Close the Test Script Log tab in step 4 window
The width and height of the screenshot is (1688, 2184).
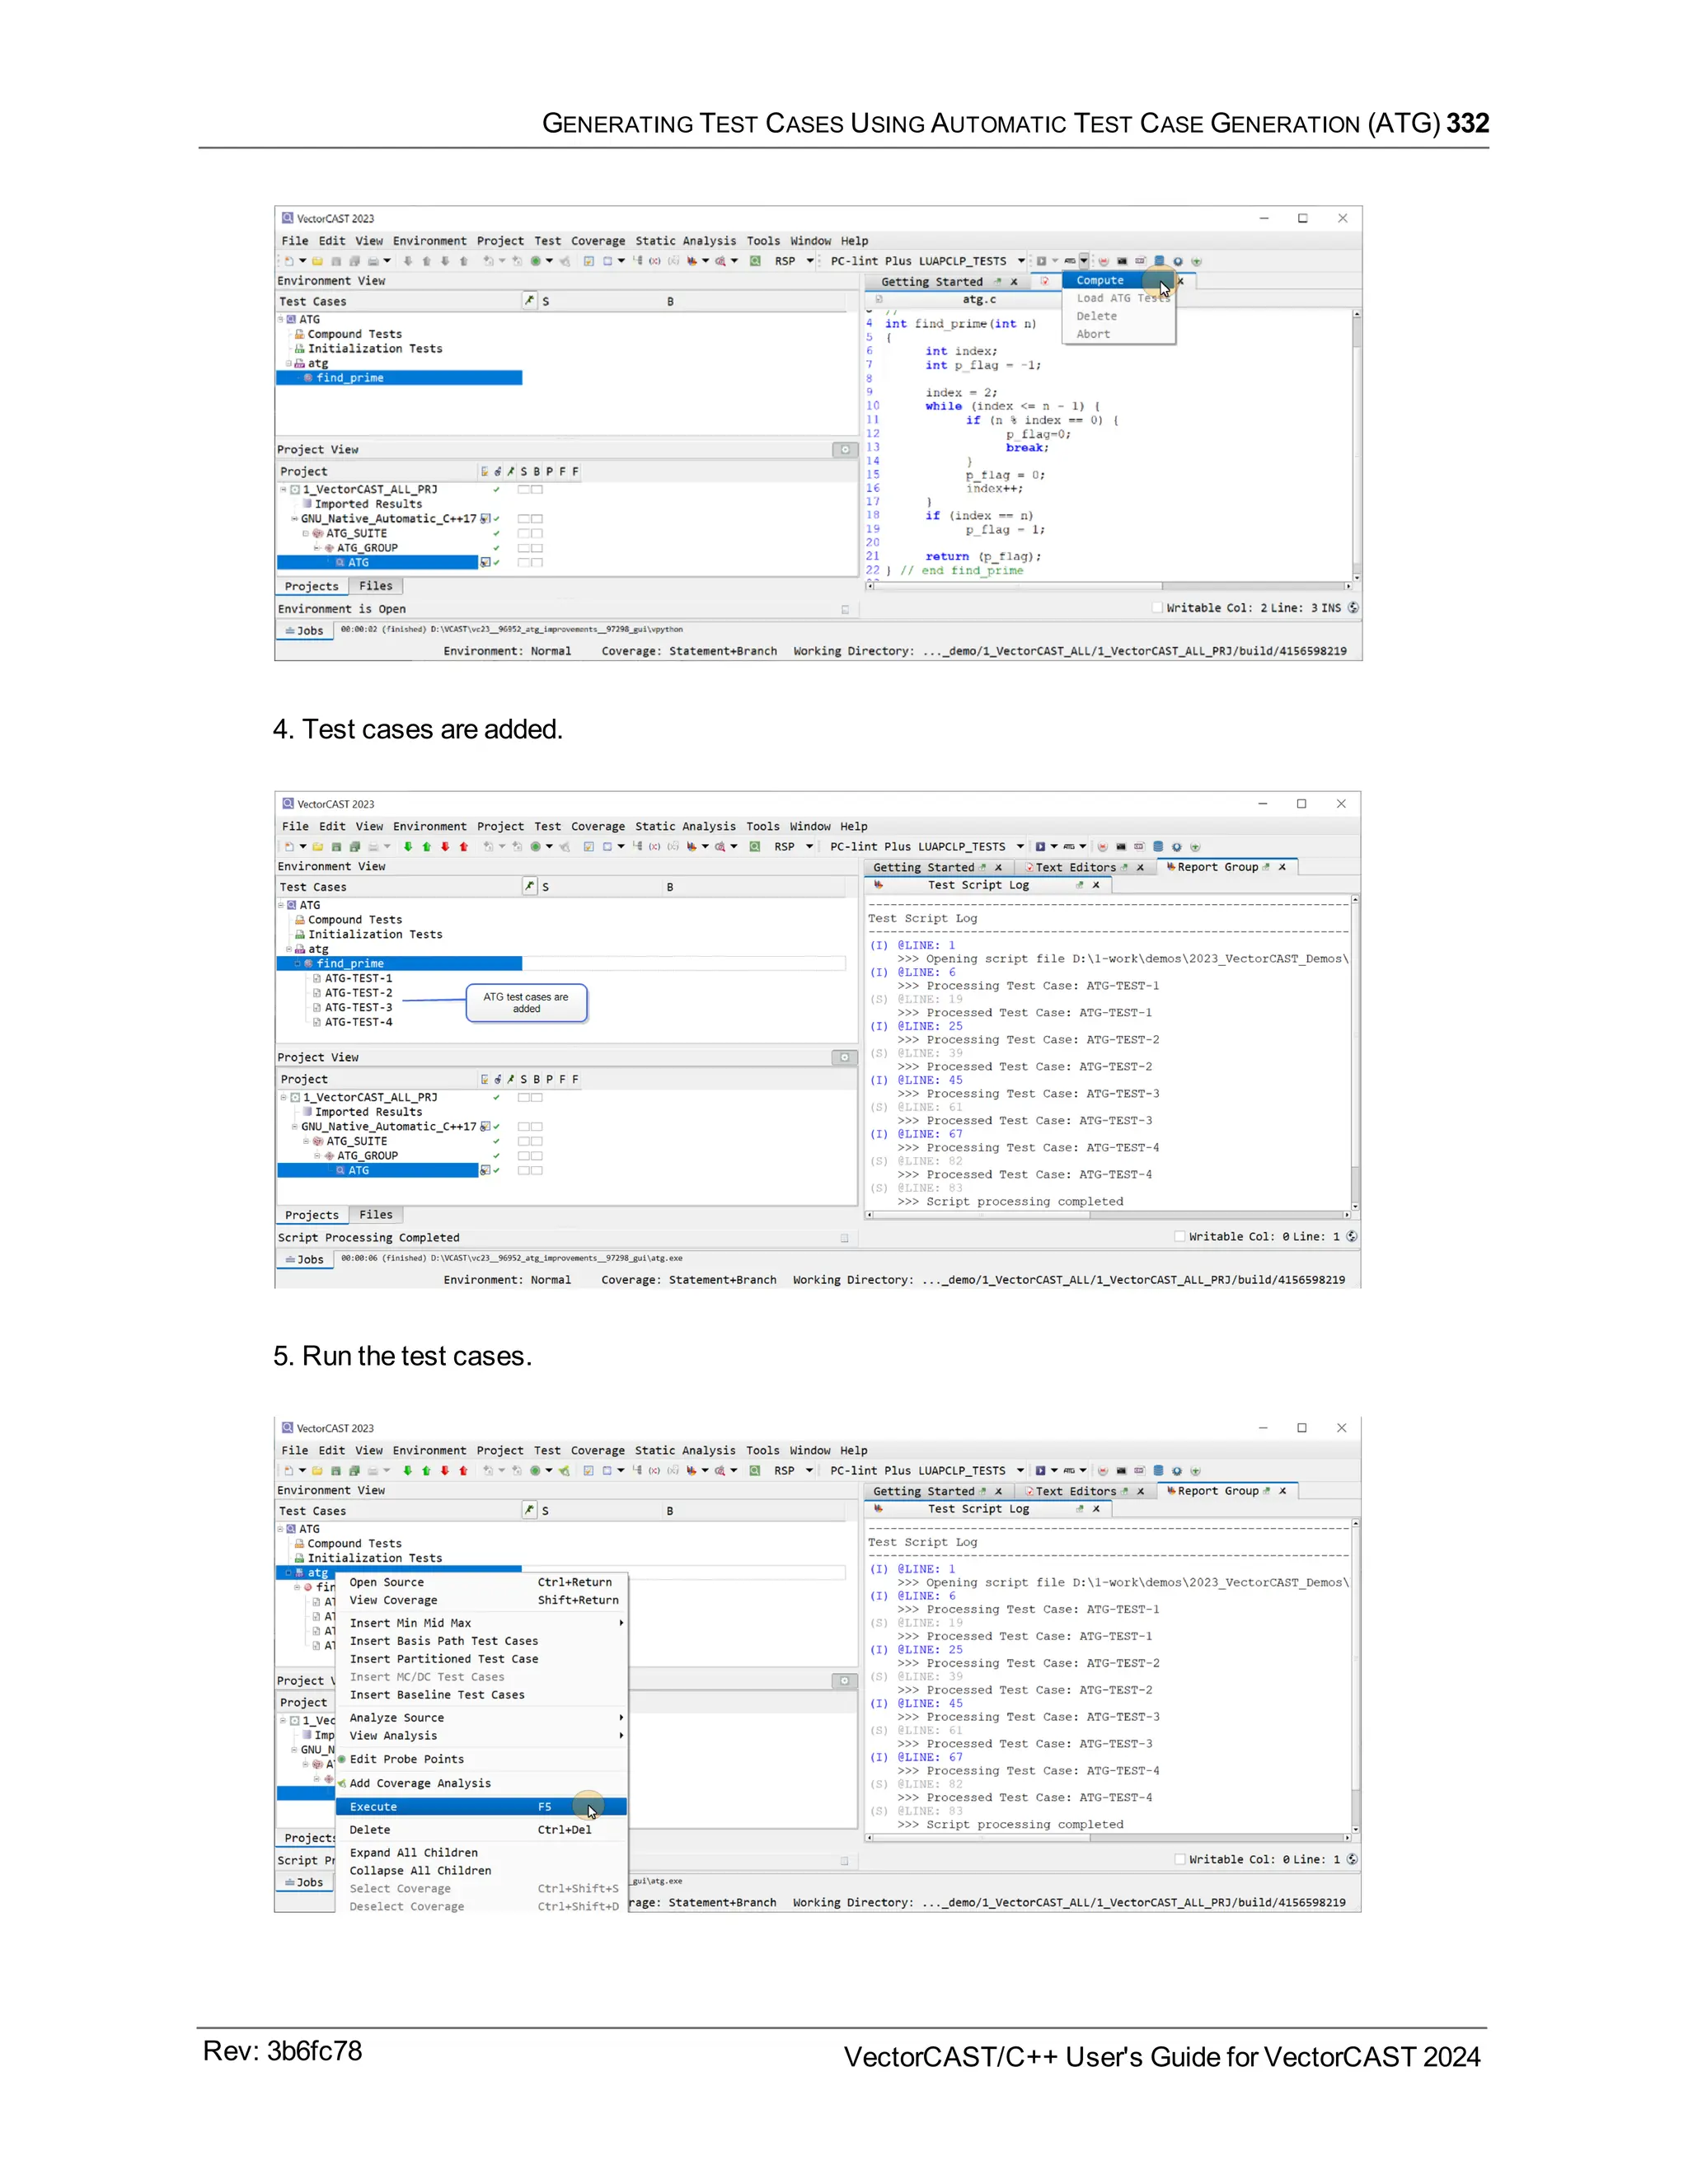coord(1096,885)
